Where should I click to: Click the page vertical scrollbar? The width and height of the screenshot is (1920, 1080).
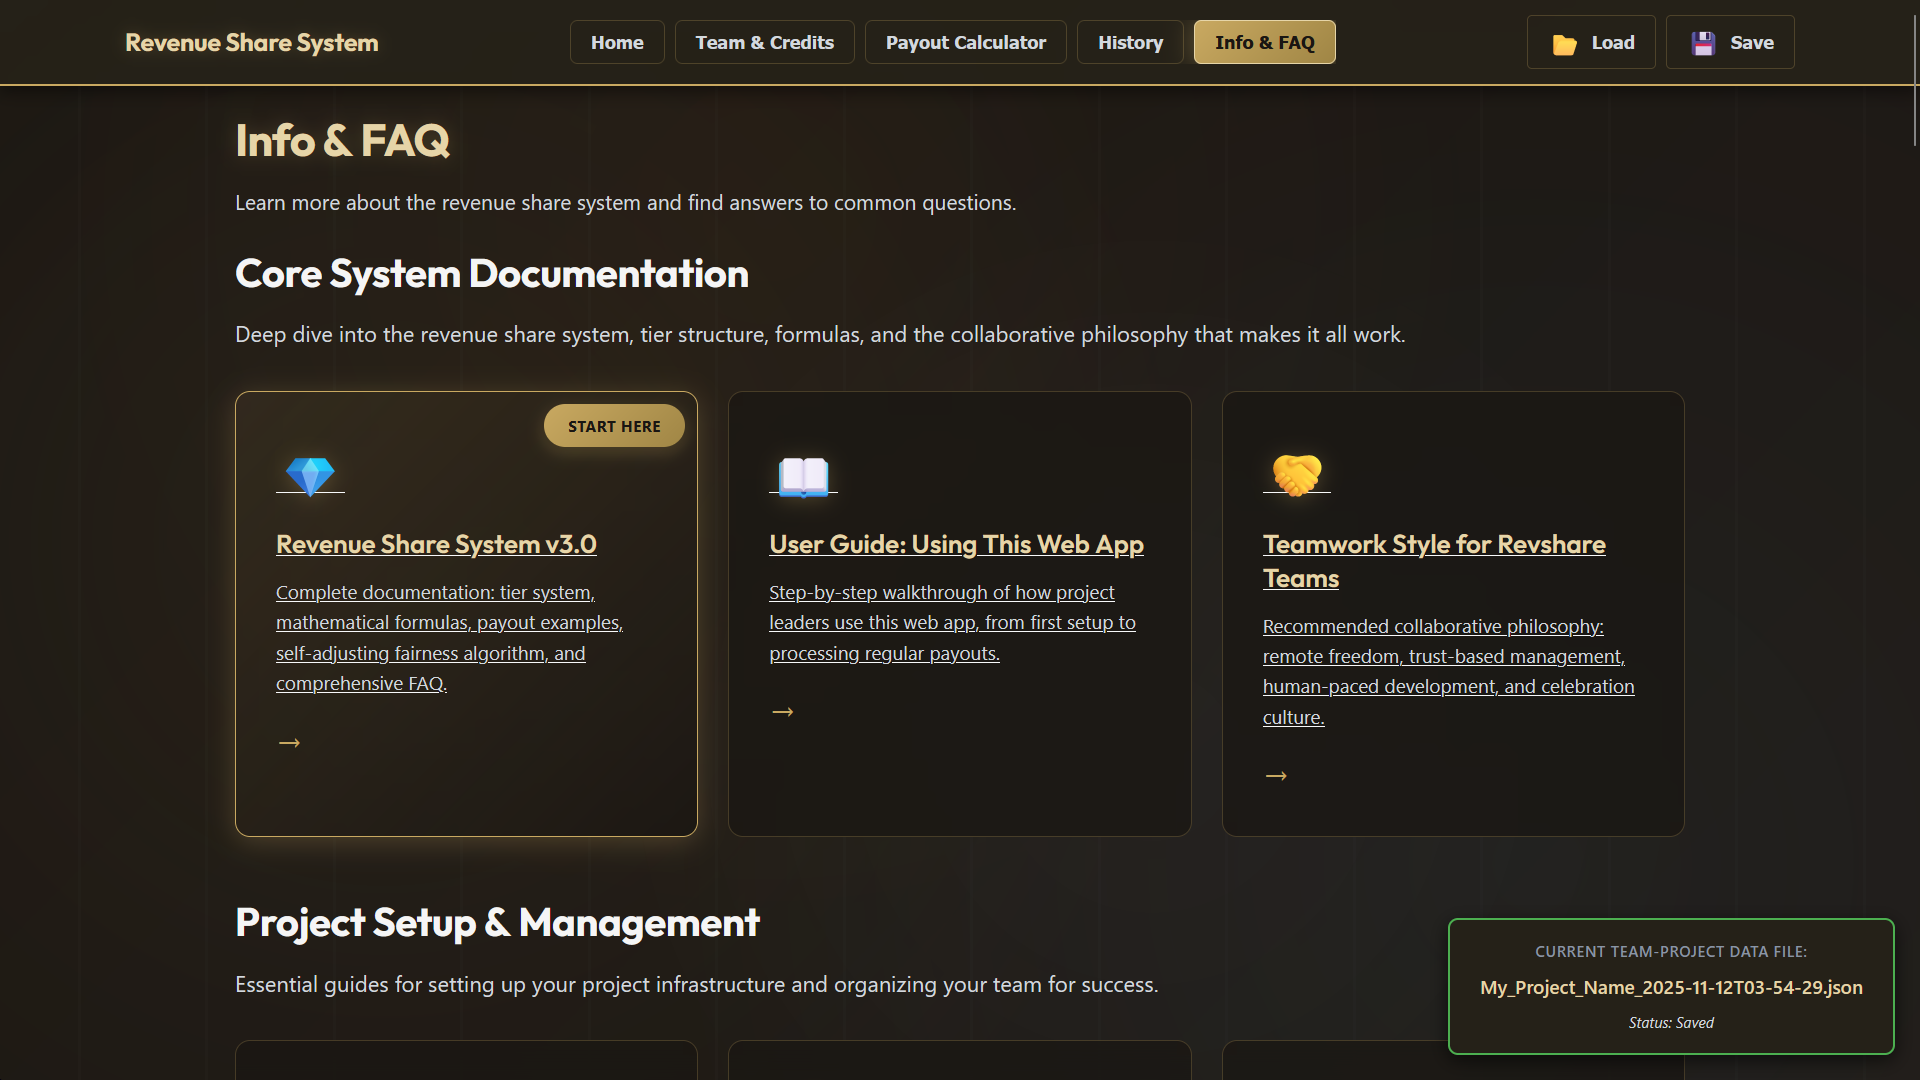pos(1914,80)
